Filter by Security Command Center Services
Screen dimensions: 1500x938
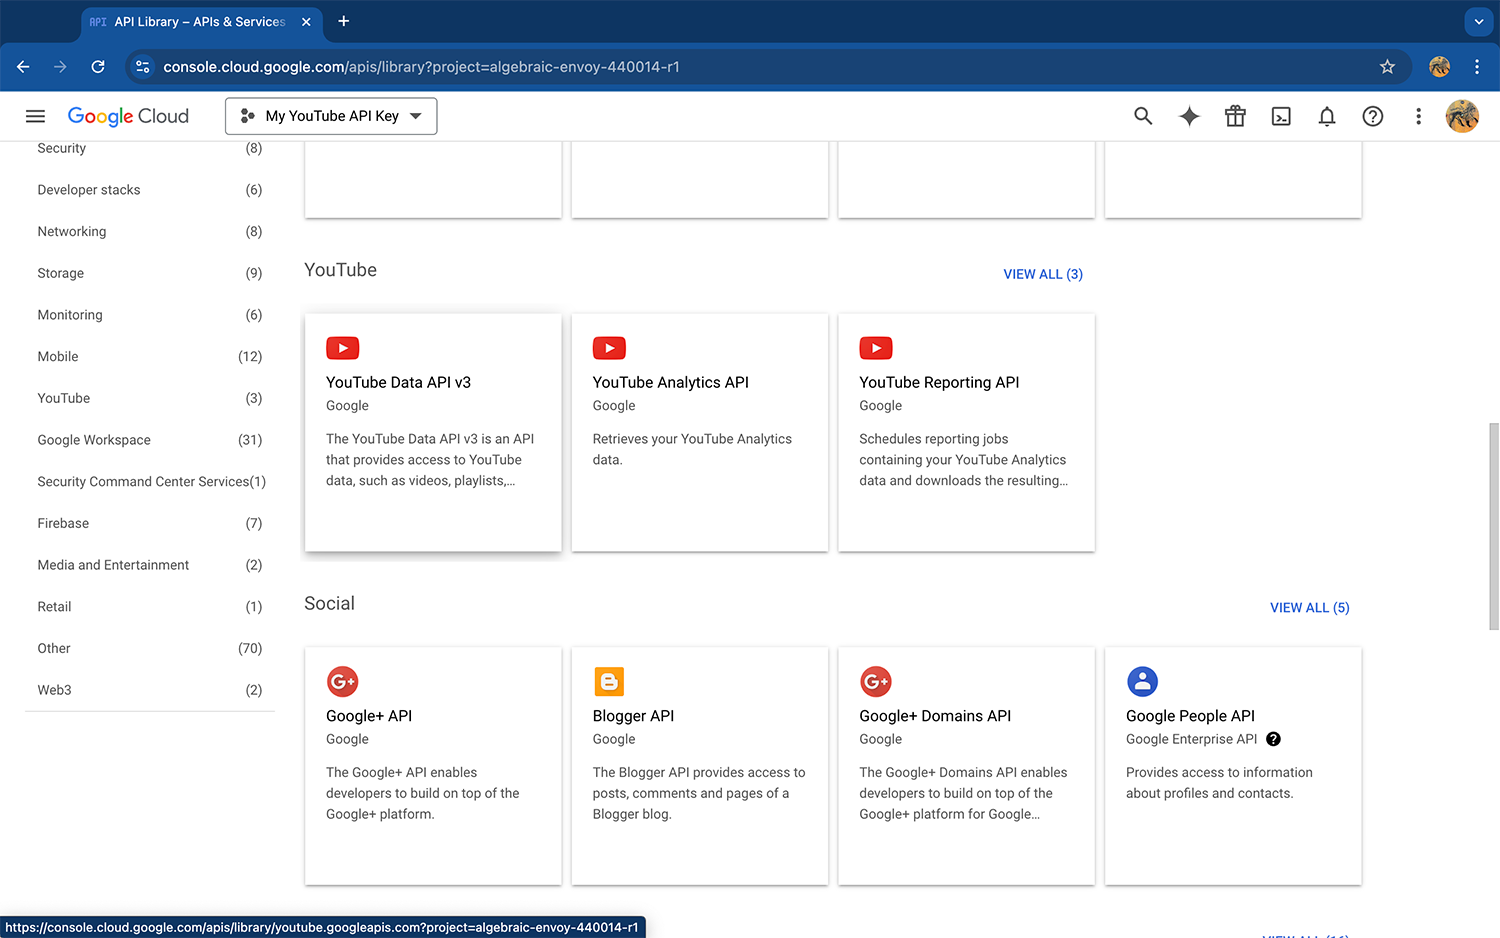(x=150, y=482)
